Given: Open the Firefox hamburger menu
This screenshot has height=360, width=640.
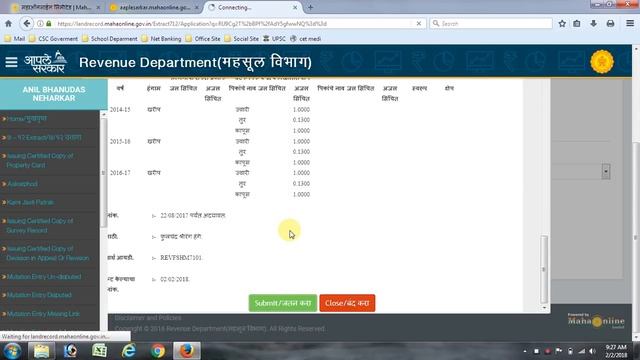Looking at the screenshot, I should click(630, 24).
